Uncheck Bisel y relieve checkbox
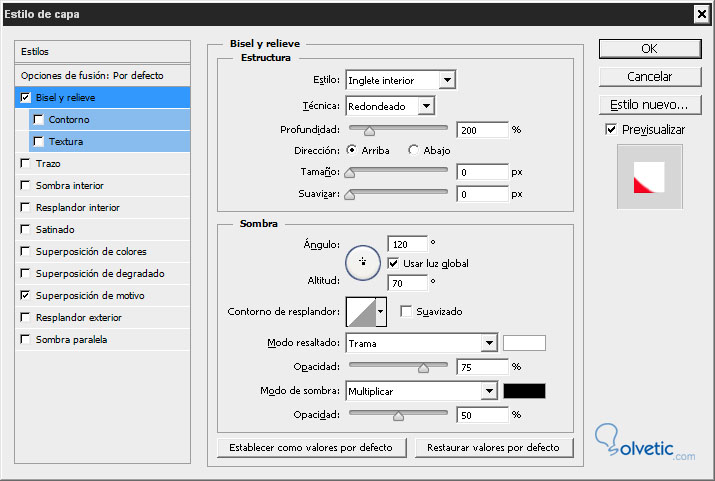Screen dimensions: 715x481 (26, 98)
